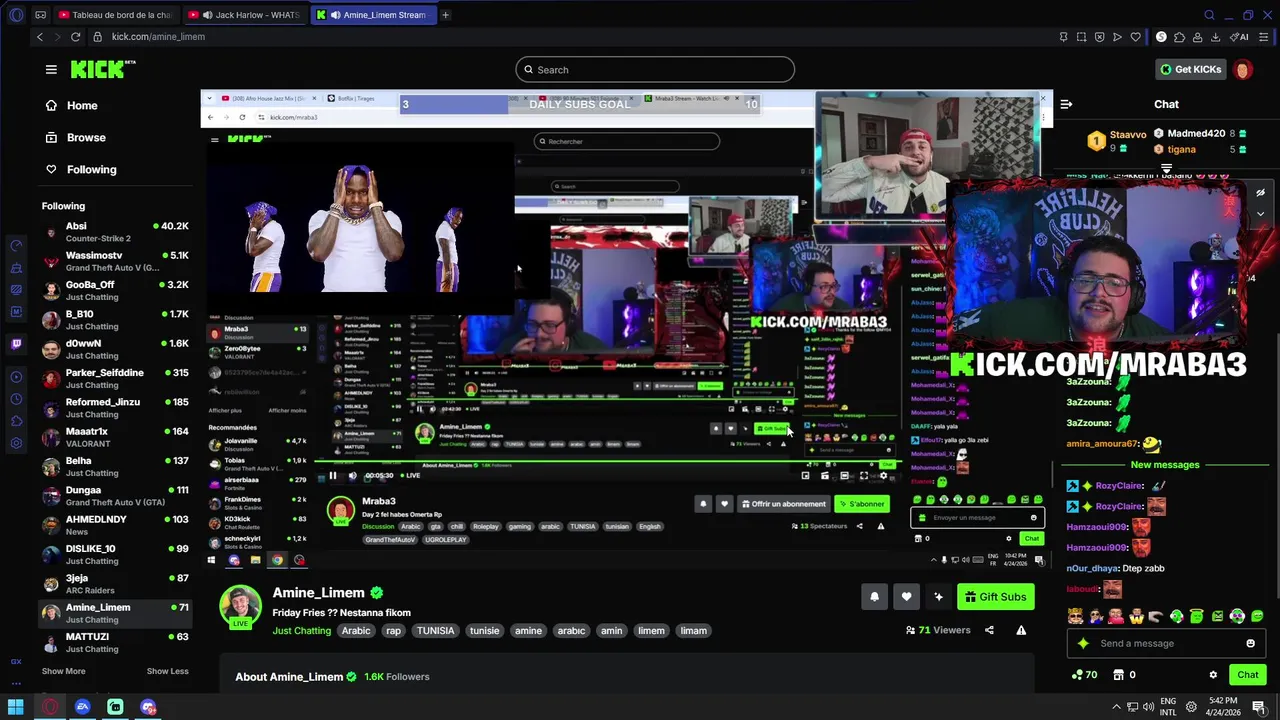Open Wassimostv channel in following list
This screenshot has height=720, width=1280.
tap(115, 261)
